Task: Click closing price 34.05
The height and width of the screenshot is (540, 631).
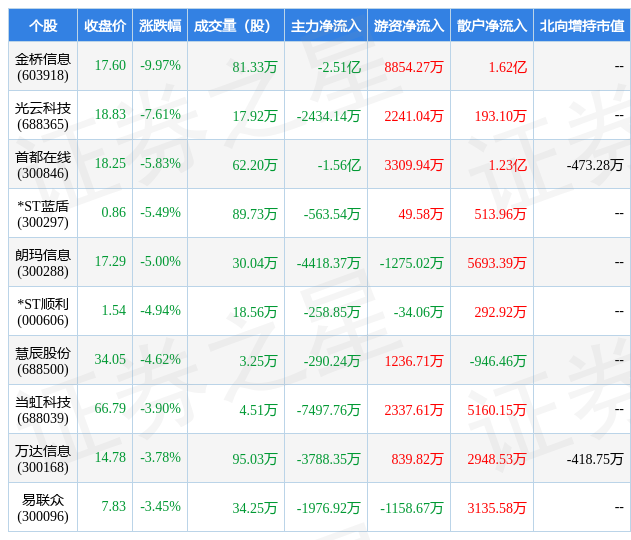Action: 110,359
